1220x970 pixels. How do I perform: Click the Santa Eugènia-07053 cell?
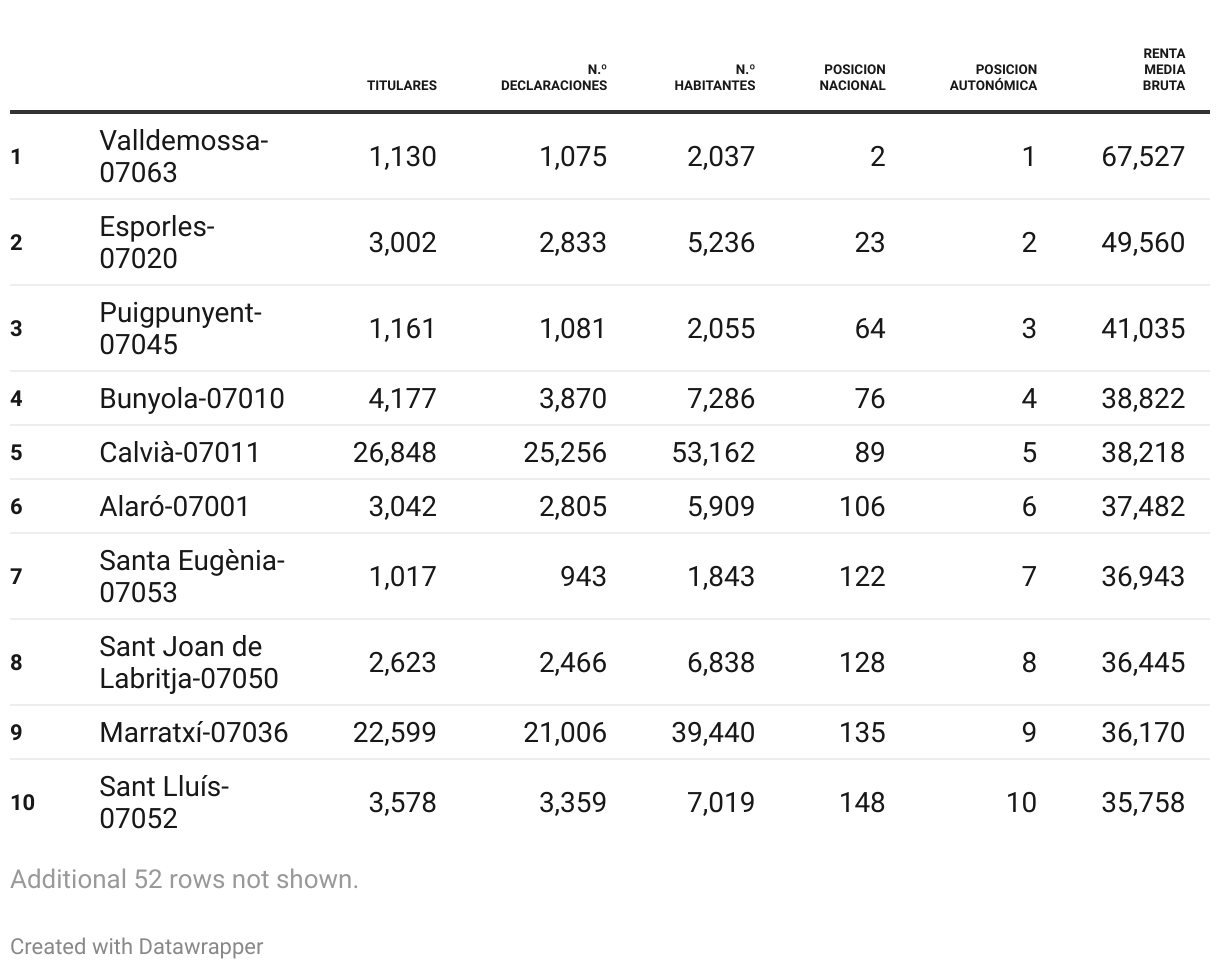192,576
